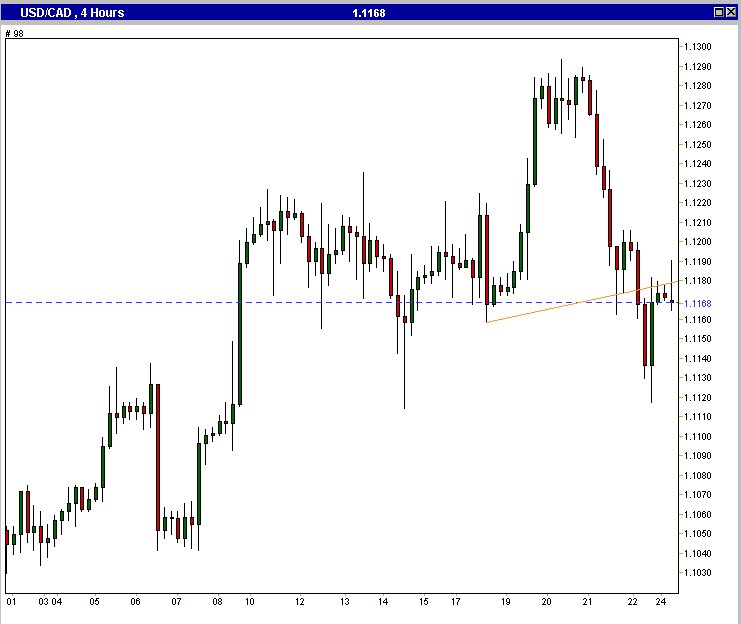Click the 1.1250 price axis label
Image resolution: width=741 pixels, height=624 pixels.
point(698,145)
